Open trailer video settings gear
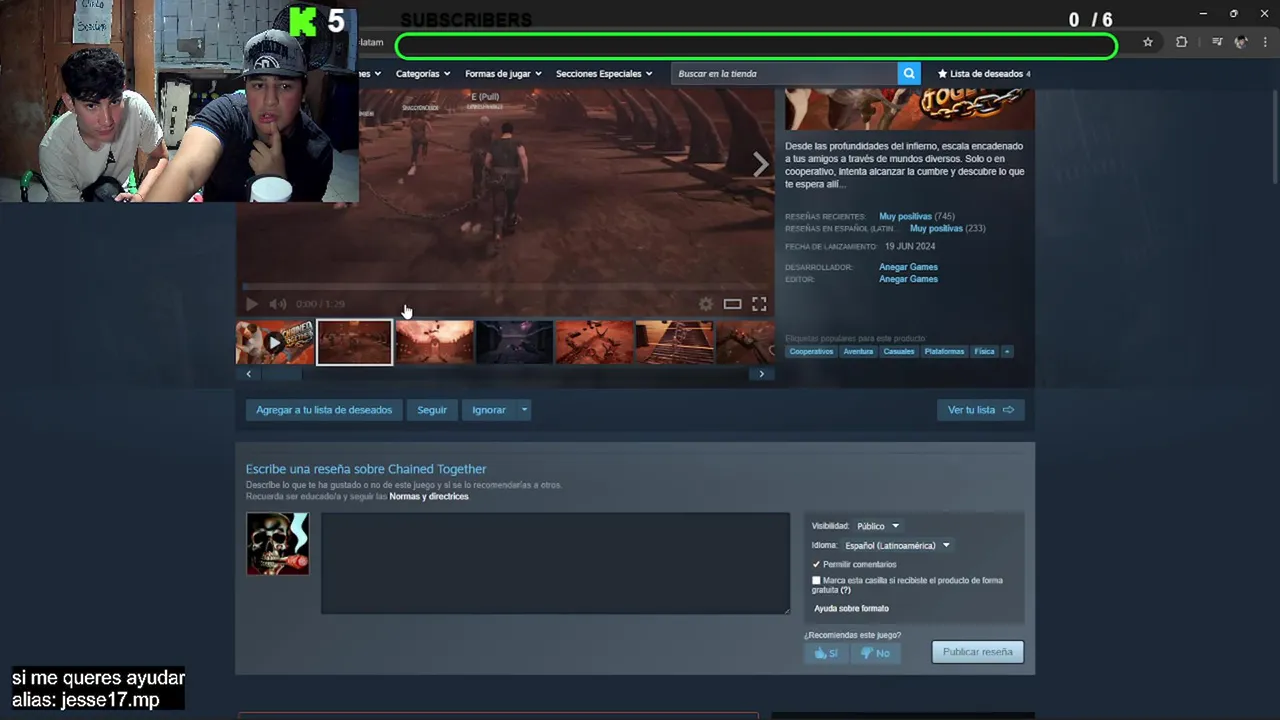Image resolution: width=1280 pixels, height=720 pixels. (x=706, y=304)
